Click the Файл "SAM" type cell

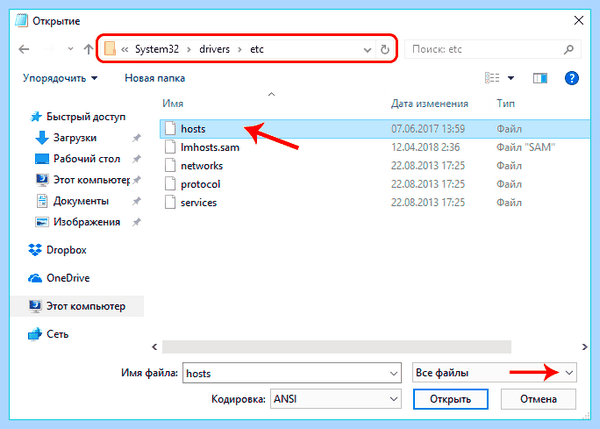[x=525, y=147]
